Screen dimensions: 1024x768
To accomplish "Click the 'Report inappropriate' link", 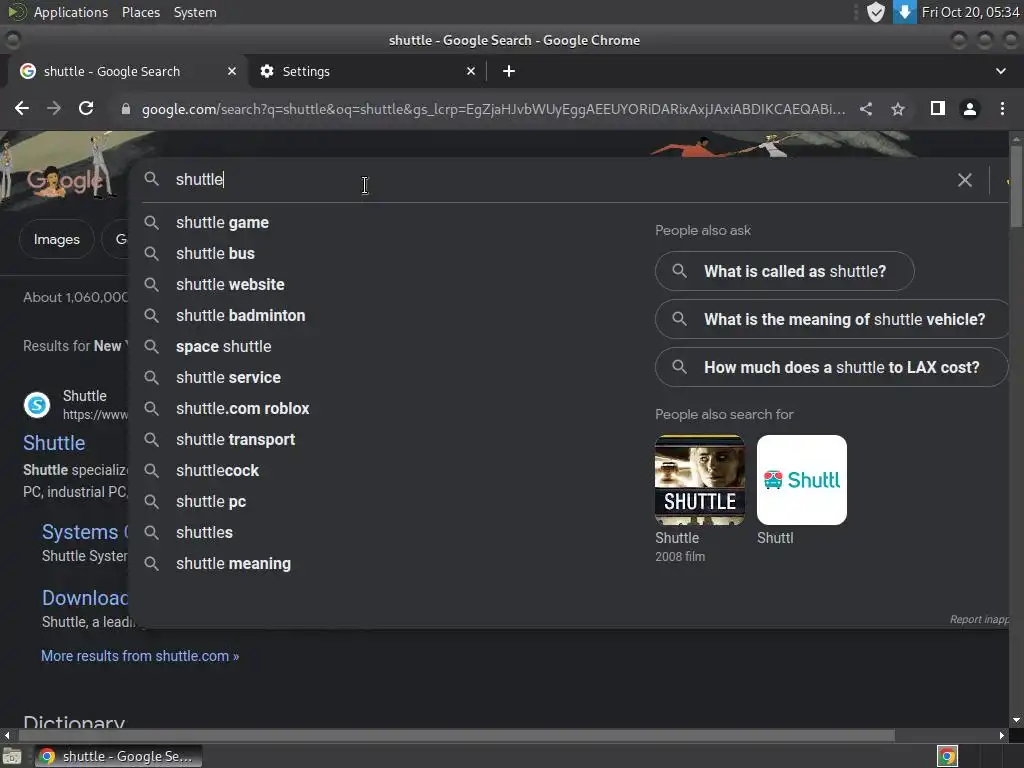I will coord(979,619).
